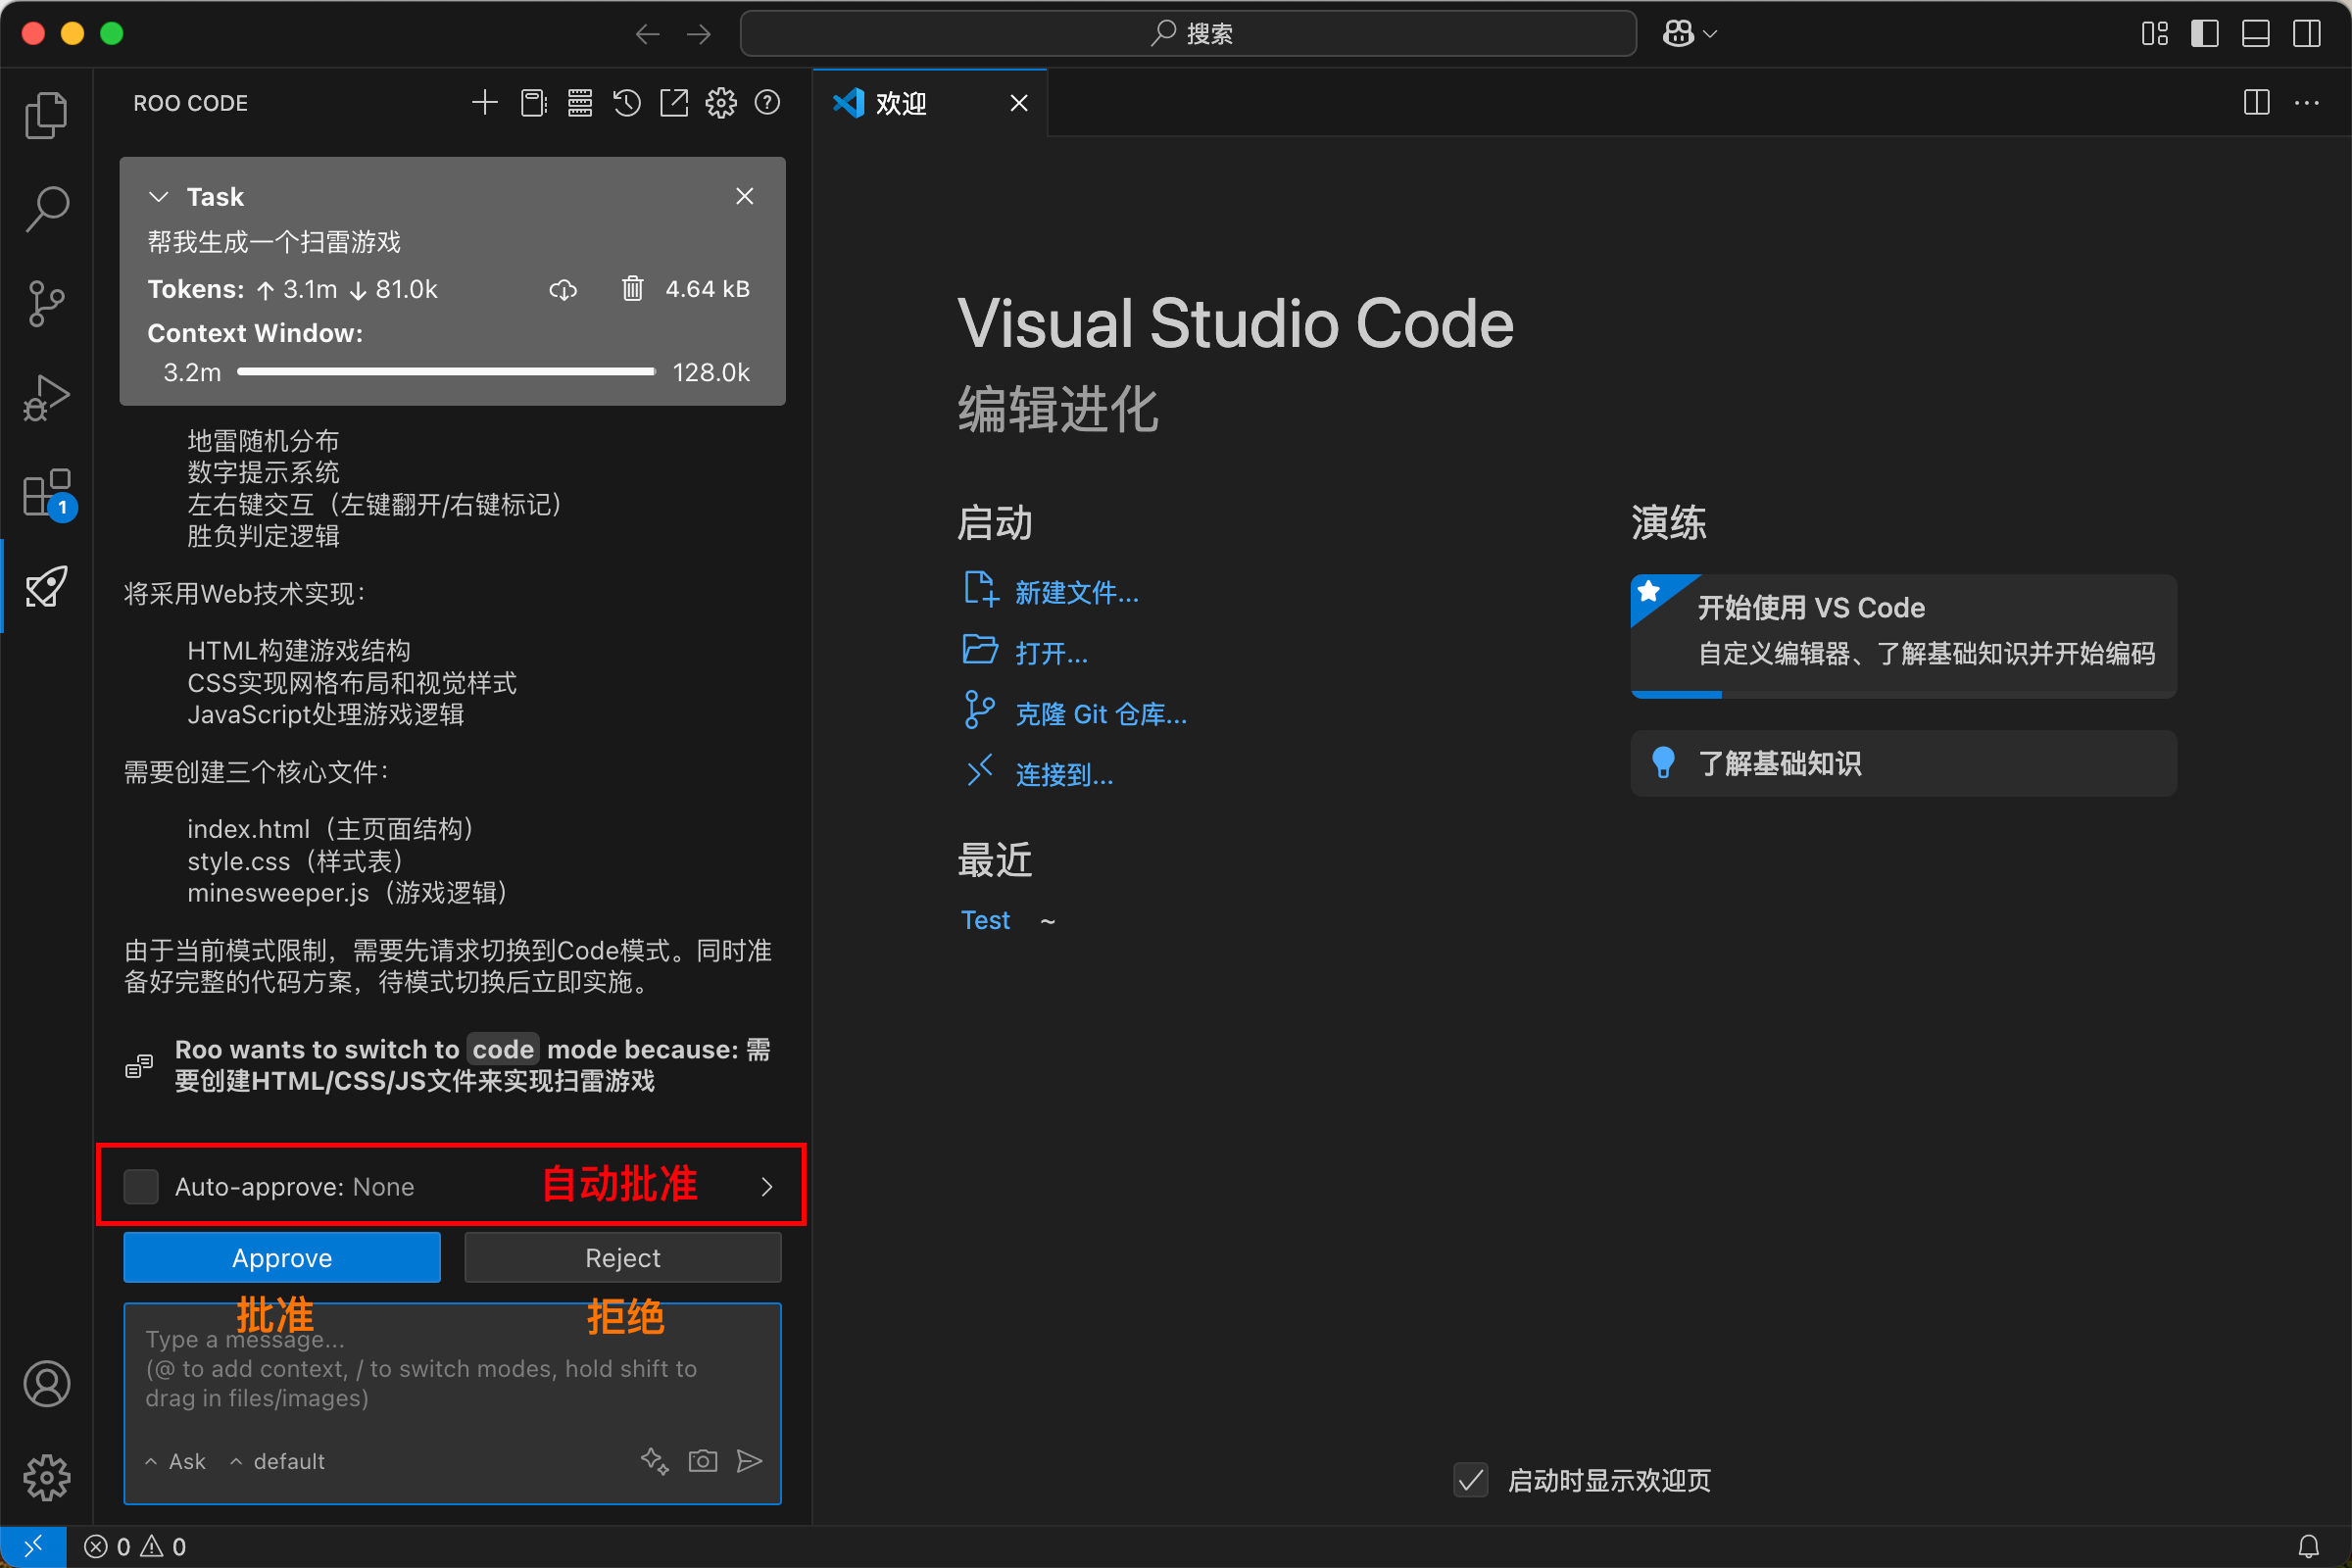Image resolution: width=2352 pixels, height=1568 pixels.
Task: Open the Accounts menu icon
Action: (x=46, y=1384)
